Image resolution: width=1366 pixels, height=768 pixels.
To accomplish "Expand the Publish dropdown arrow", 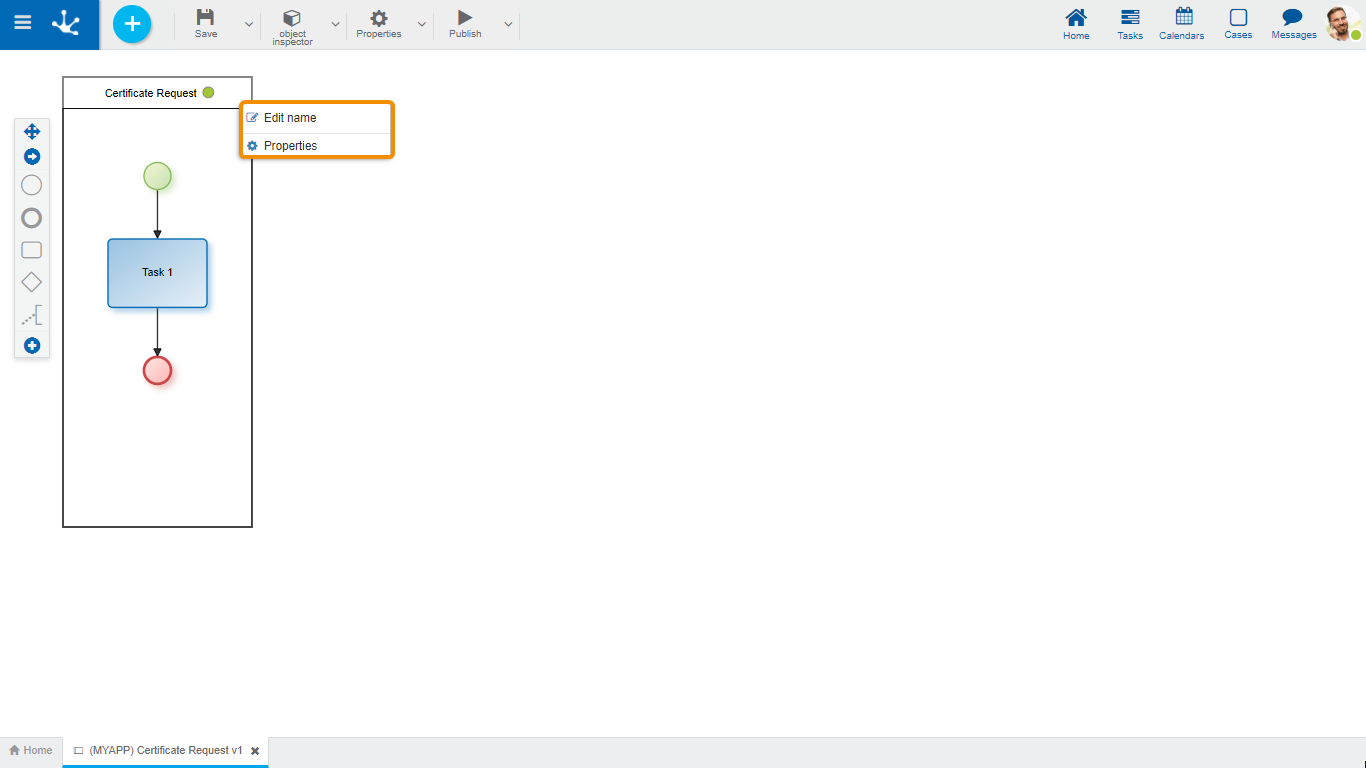I will point(508,24).
